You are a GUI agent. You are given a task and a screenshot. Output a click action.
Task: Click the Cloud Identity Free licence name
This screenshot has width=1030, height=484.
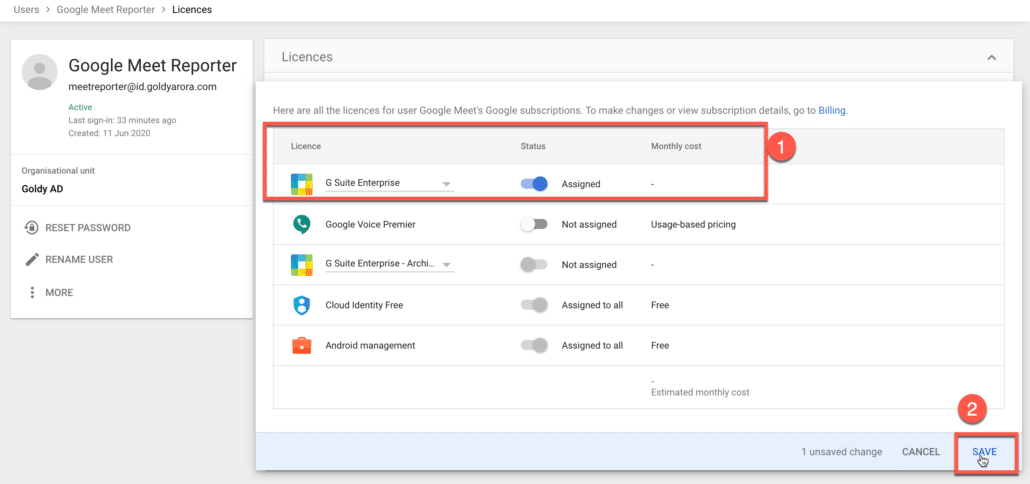click(364, 305)
